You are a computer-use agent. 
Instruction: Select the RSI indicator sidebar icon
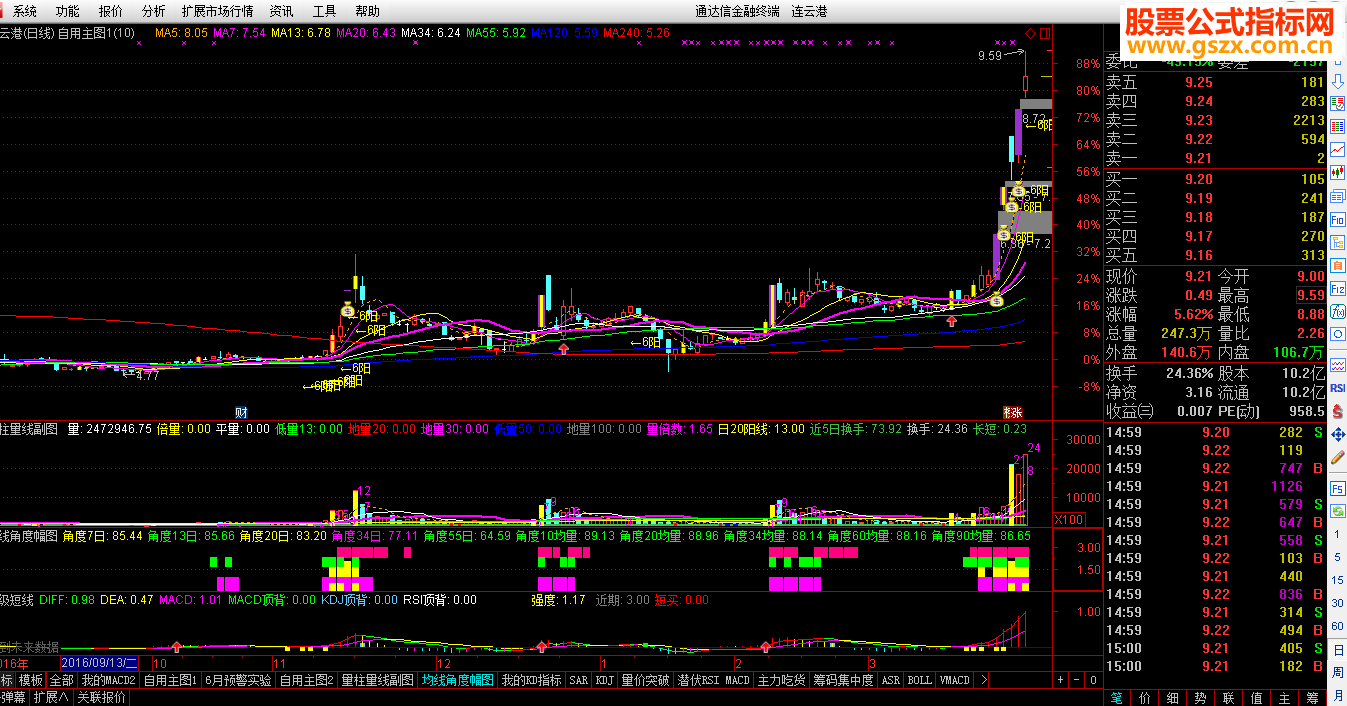click(x=1338, y=388)
